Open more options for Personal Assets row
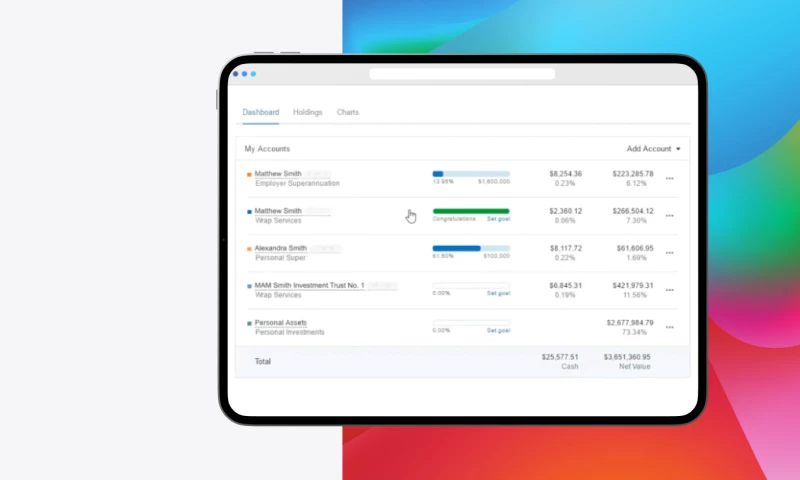Image resolution: width=800 pixels, height=480 pixels. click(669, 327)
